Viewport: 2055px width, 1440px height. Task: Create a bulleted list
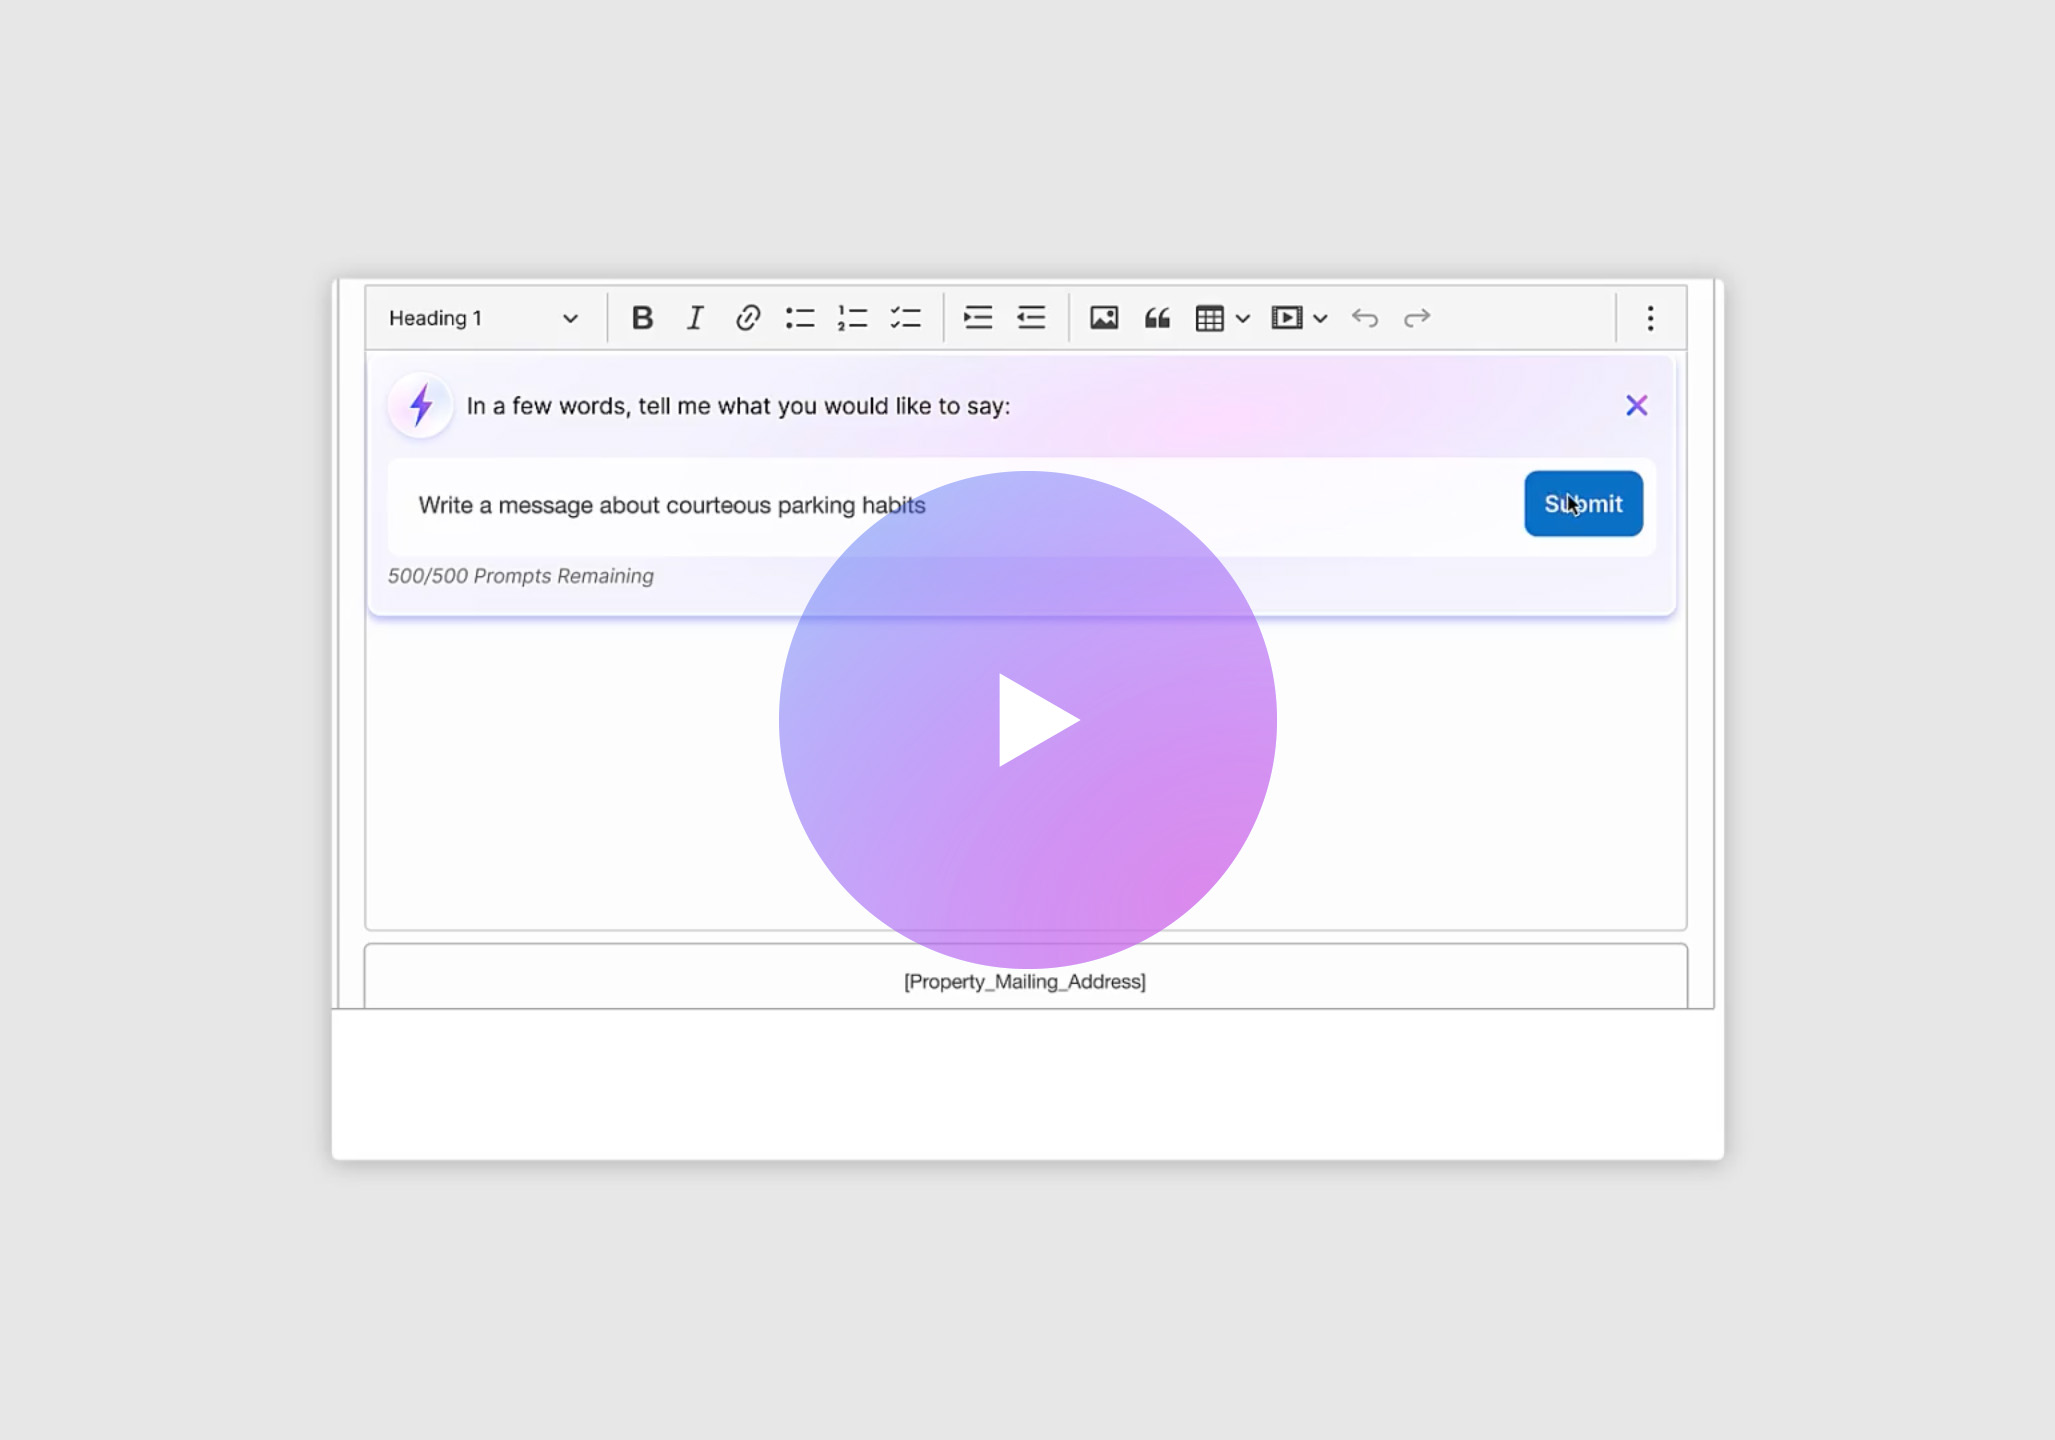click(800, 318)
